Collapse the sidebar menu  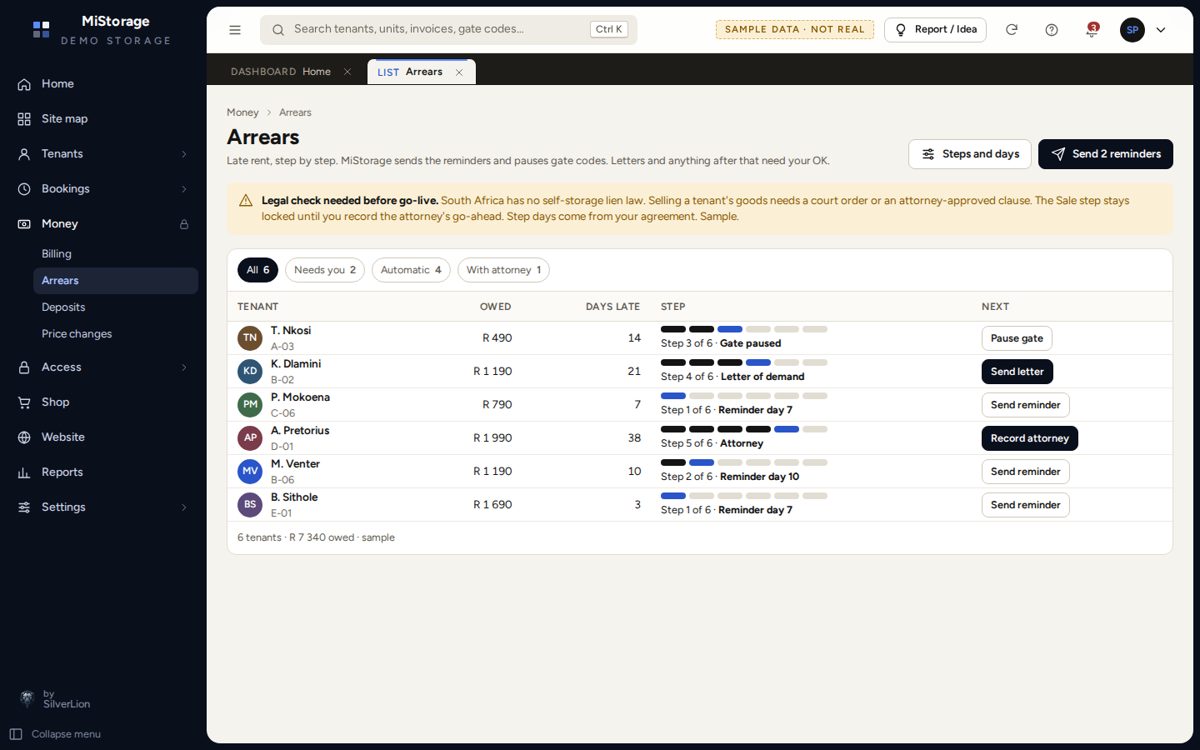click(x=58, y=734)
